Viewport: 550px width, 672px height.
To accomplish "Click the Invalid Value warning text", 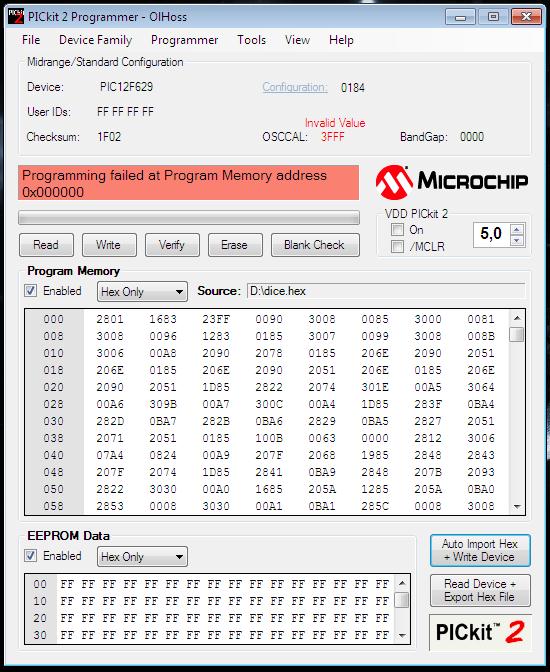I will pos(335,123).
